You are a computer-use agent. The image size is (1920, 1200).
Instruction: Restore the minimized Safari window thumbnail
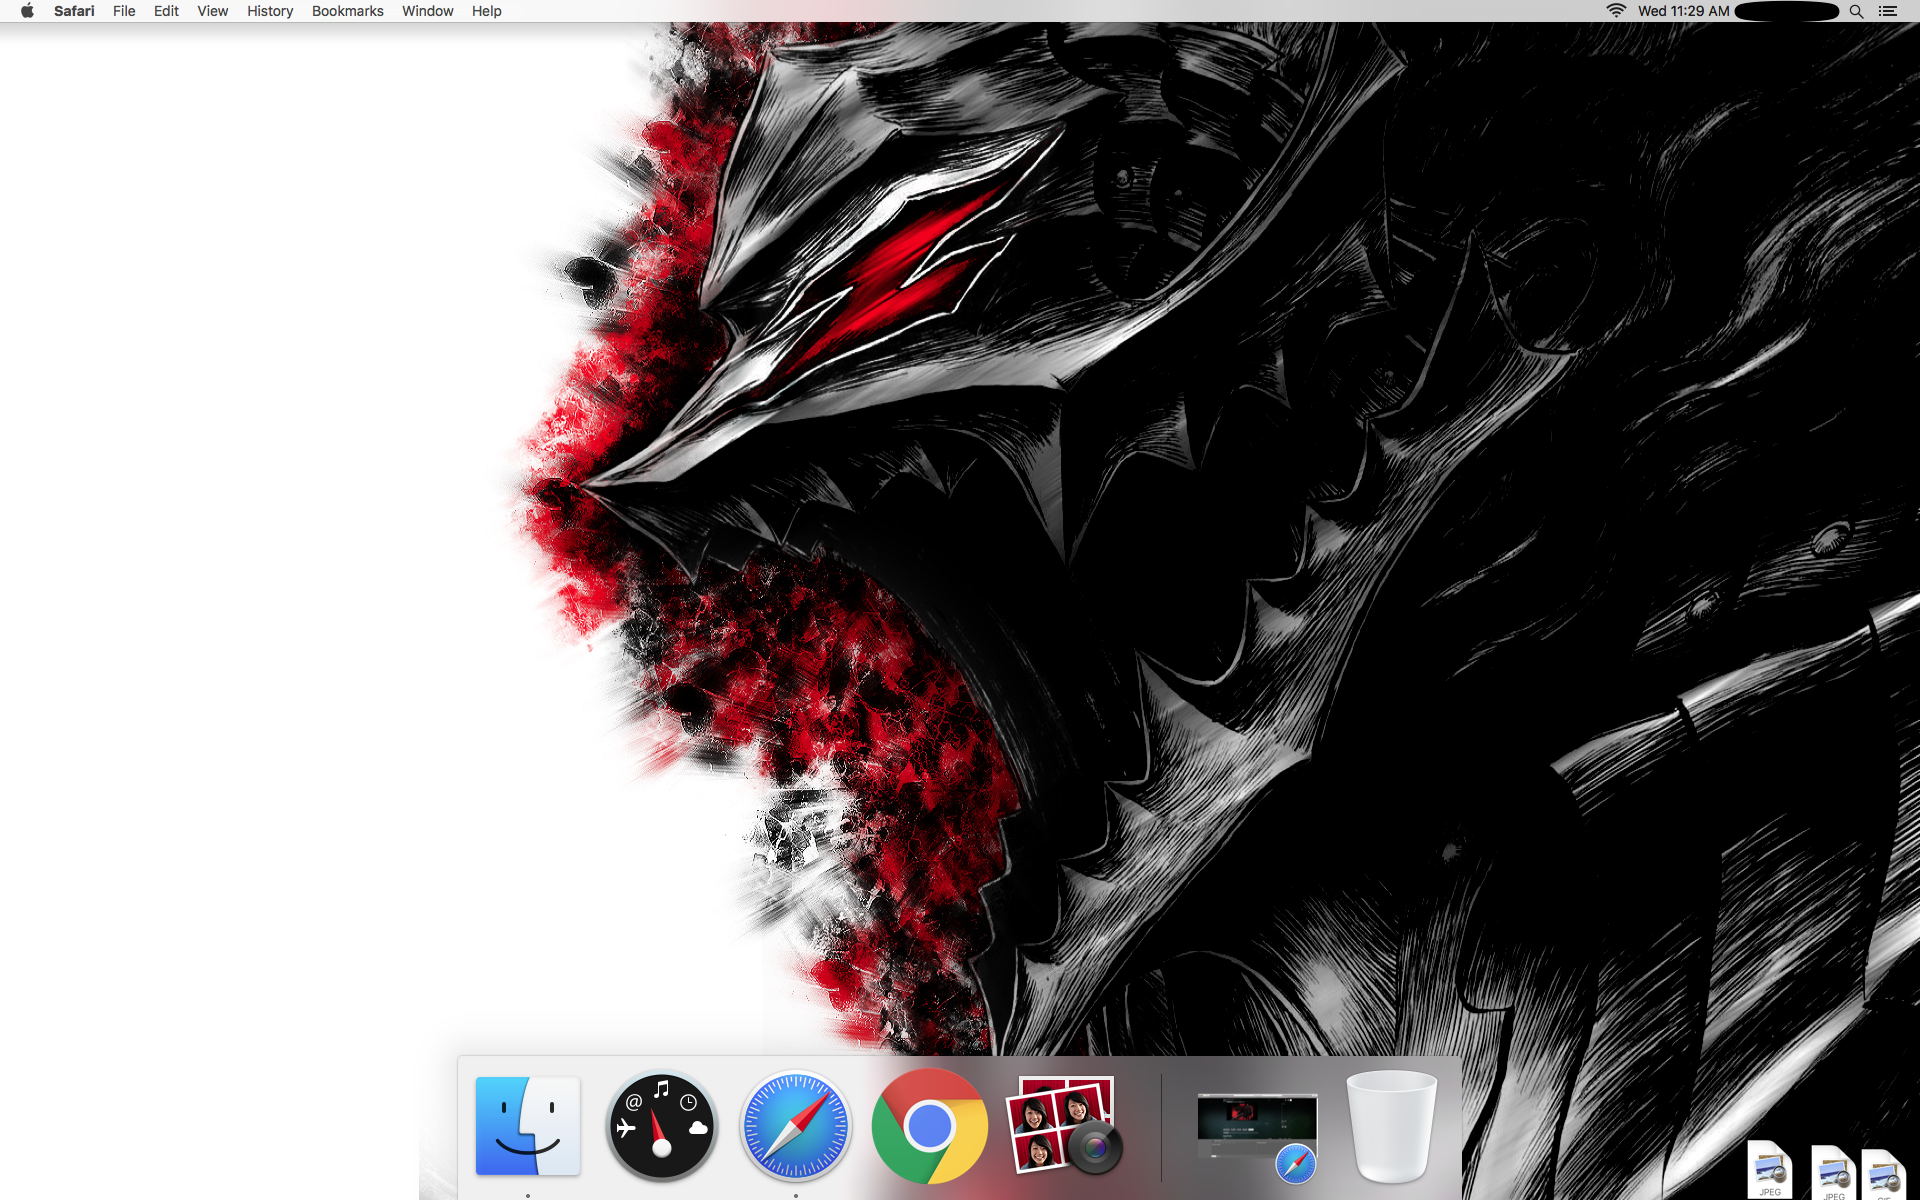coord(1257,1128)
